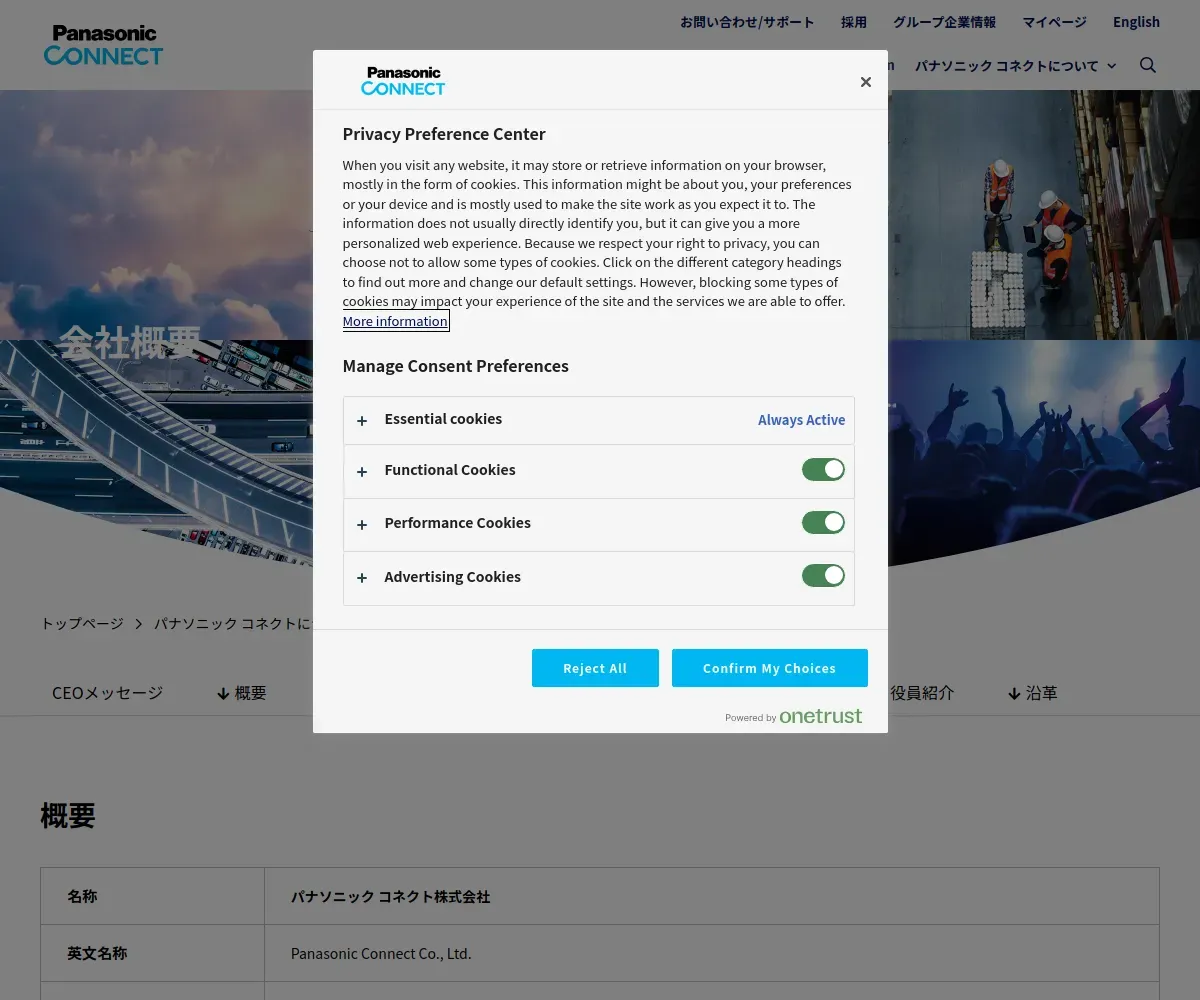Open パナソニック コネクトについて dropdown menu
Image resolution: width=1200 pixels, height=1000 pixels.
tap(1015, 66)
